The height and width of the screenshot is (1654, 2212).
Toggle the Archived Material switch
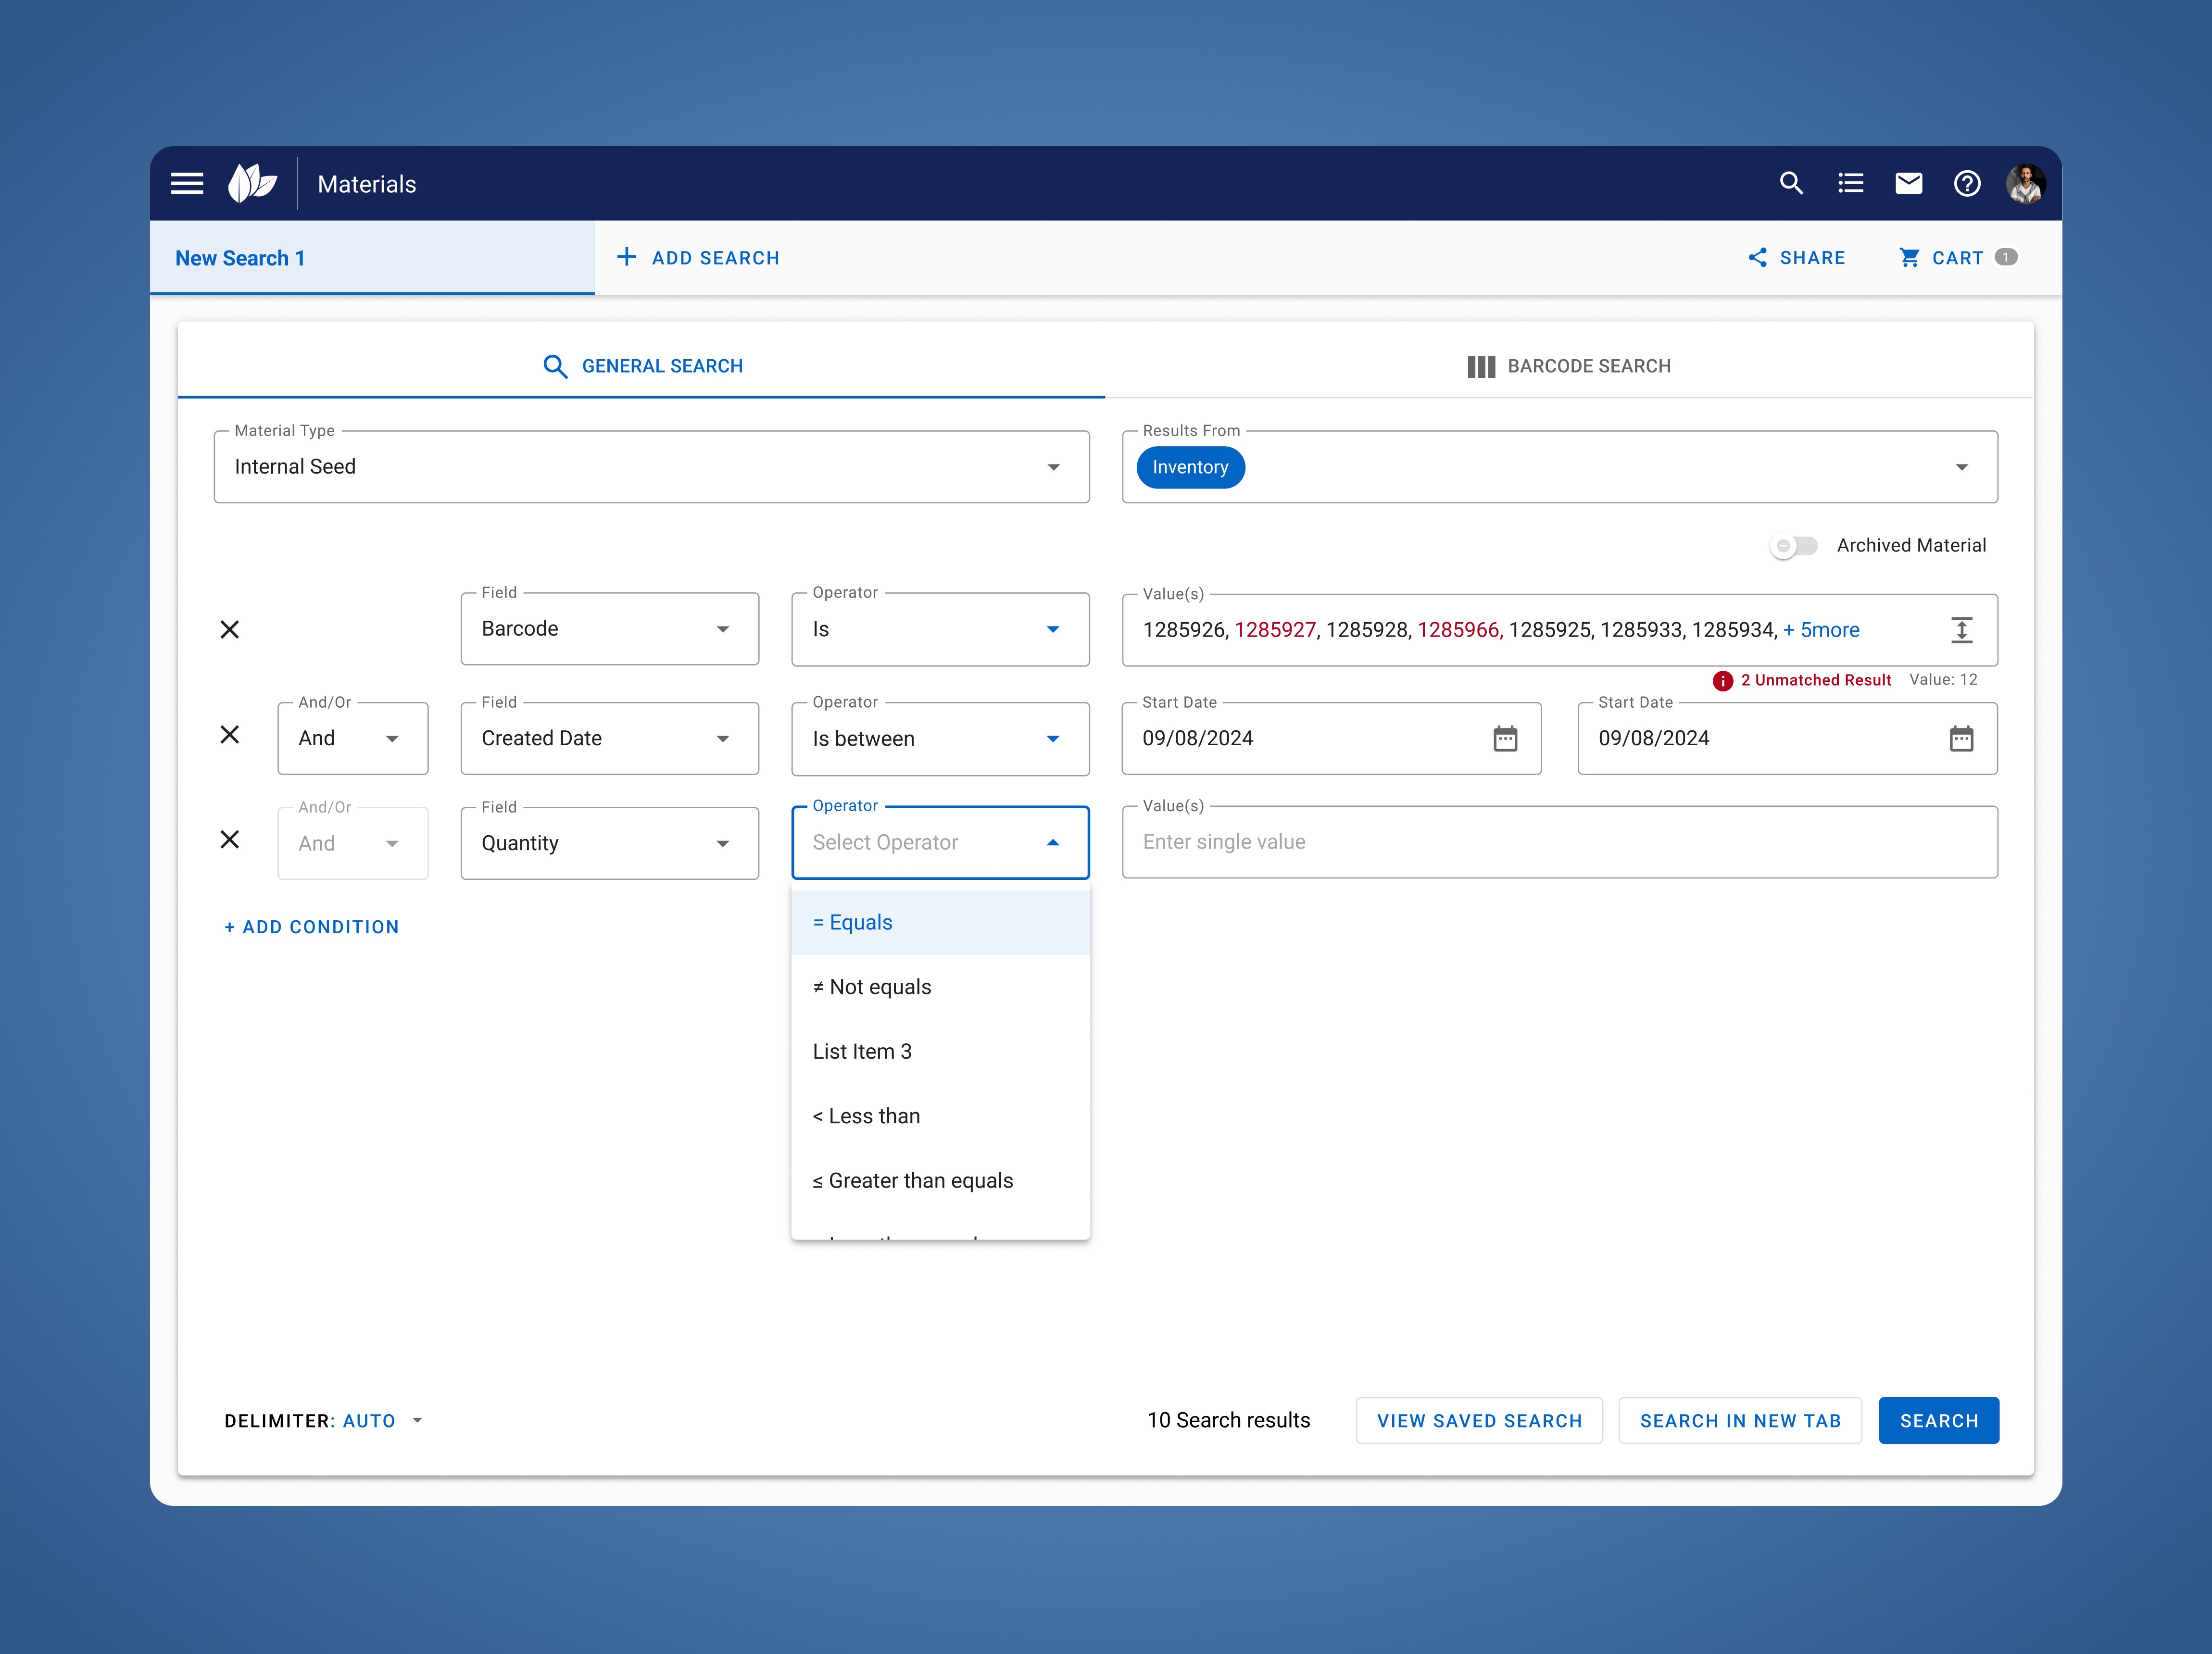coord(1794,546)
